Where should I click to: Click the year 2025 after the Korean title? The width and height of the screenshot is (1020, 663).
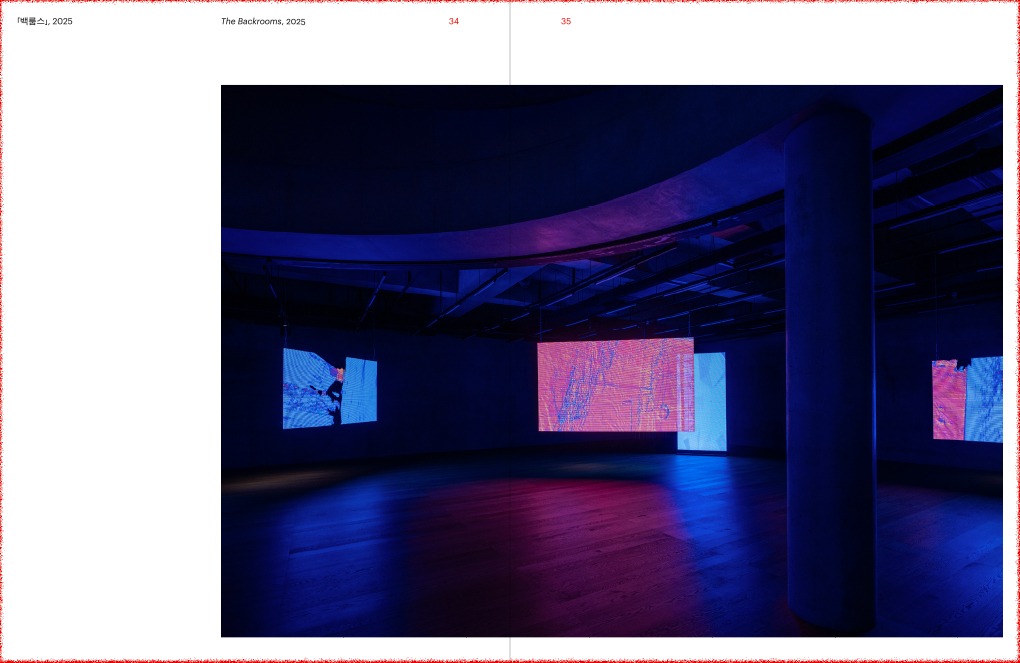tap(62, 21)
